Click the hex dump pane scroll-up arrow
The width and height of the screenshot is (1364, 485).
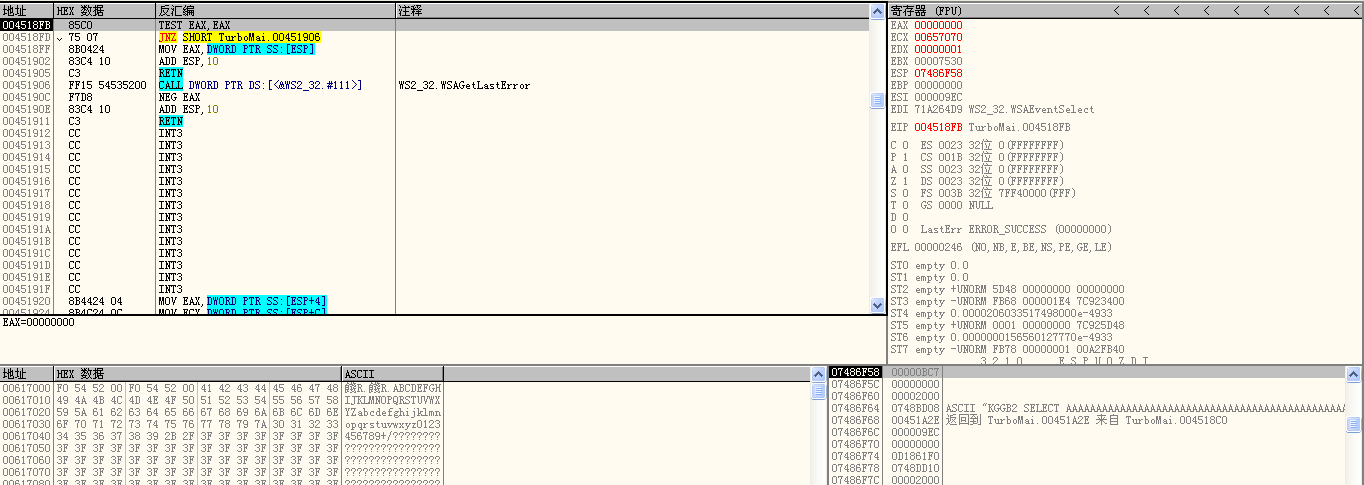click(x=818, y=373)
